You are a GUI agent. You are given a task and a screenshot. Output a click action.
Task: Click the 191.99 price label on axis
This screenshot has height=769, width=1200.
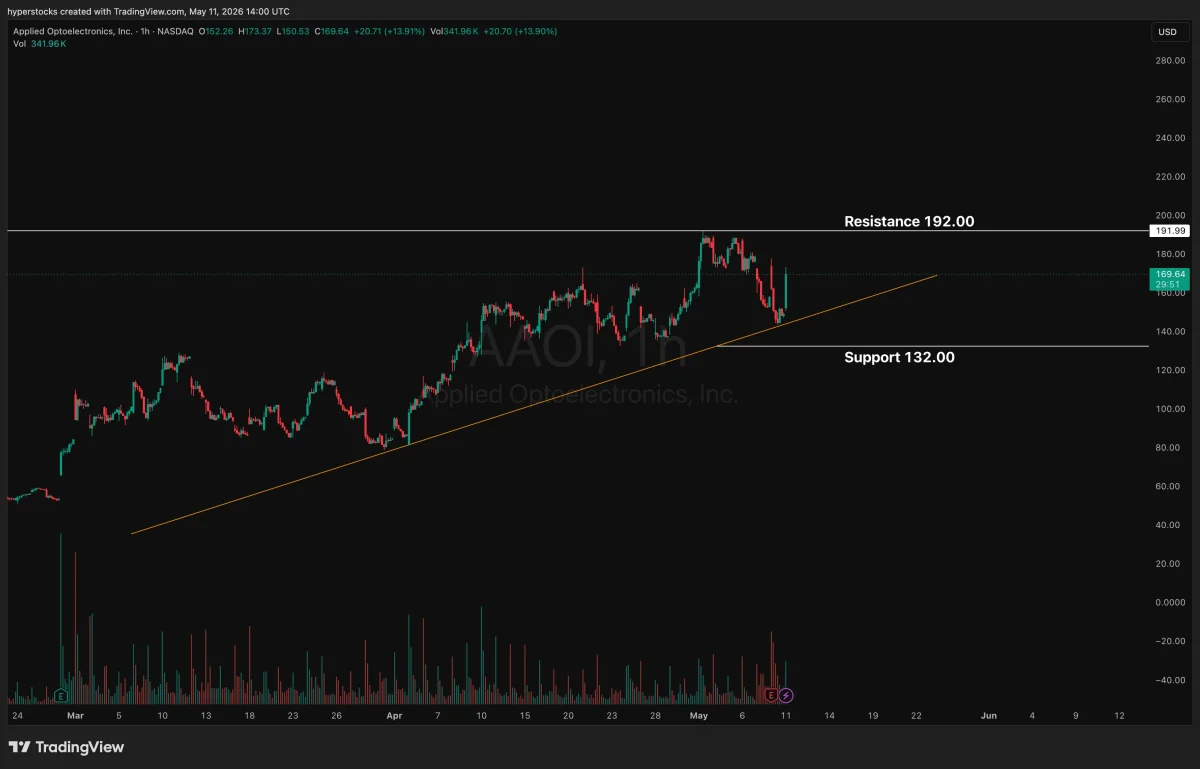[x=1169, y=231]
